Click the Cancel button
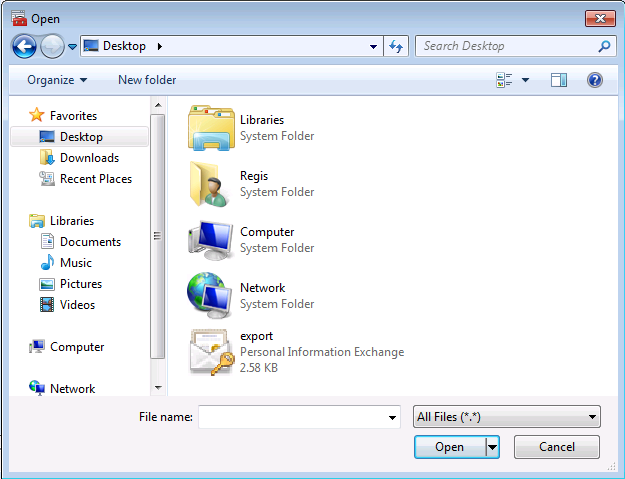 [x=556, y=447]
